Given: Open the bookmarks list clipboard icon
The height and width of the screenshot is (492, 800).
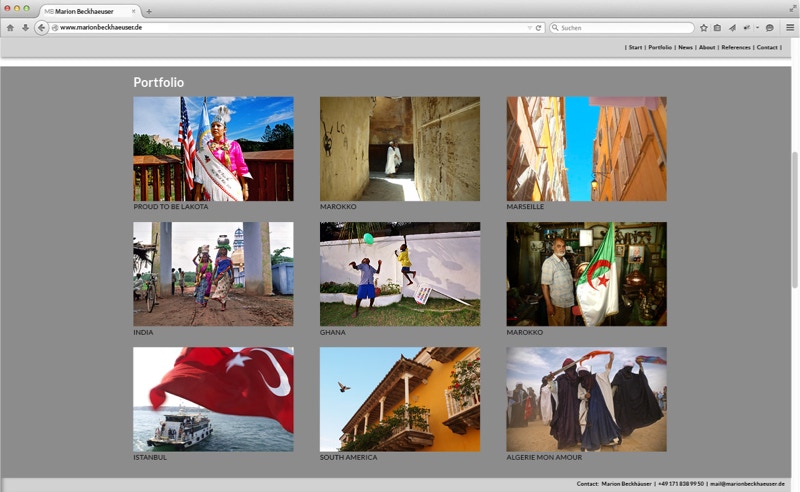Looking at the screenshot, I should pos(717,28).
